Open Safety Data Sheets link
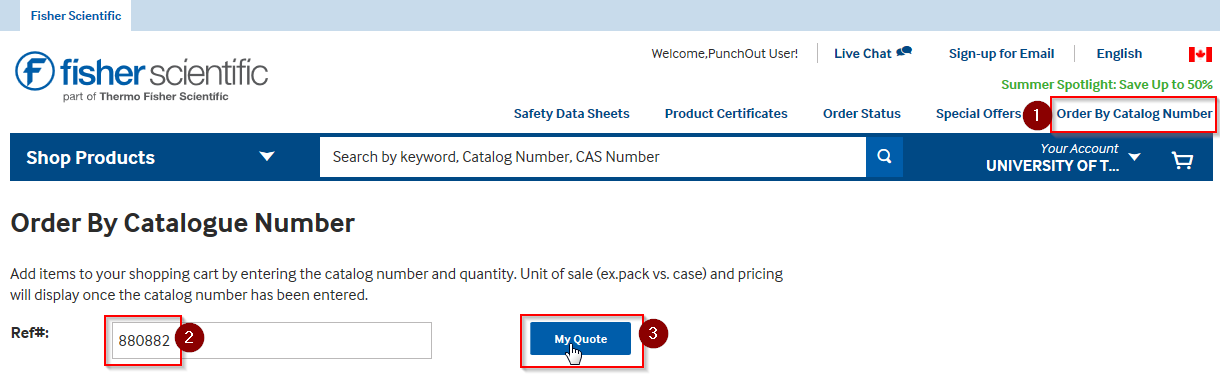The width and height of the screenshot is (1220, 382). coord(572,114)
